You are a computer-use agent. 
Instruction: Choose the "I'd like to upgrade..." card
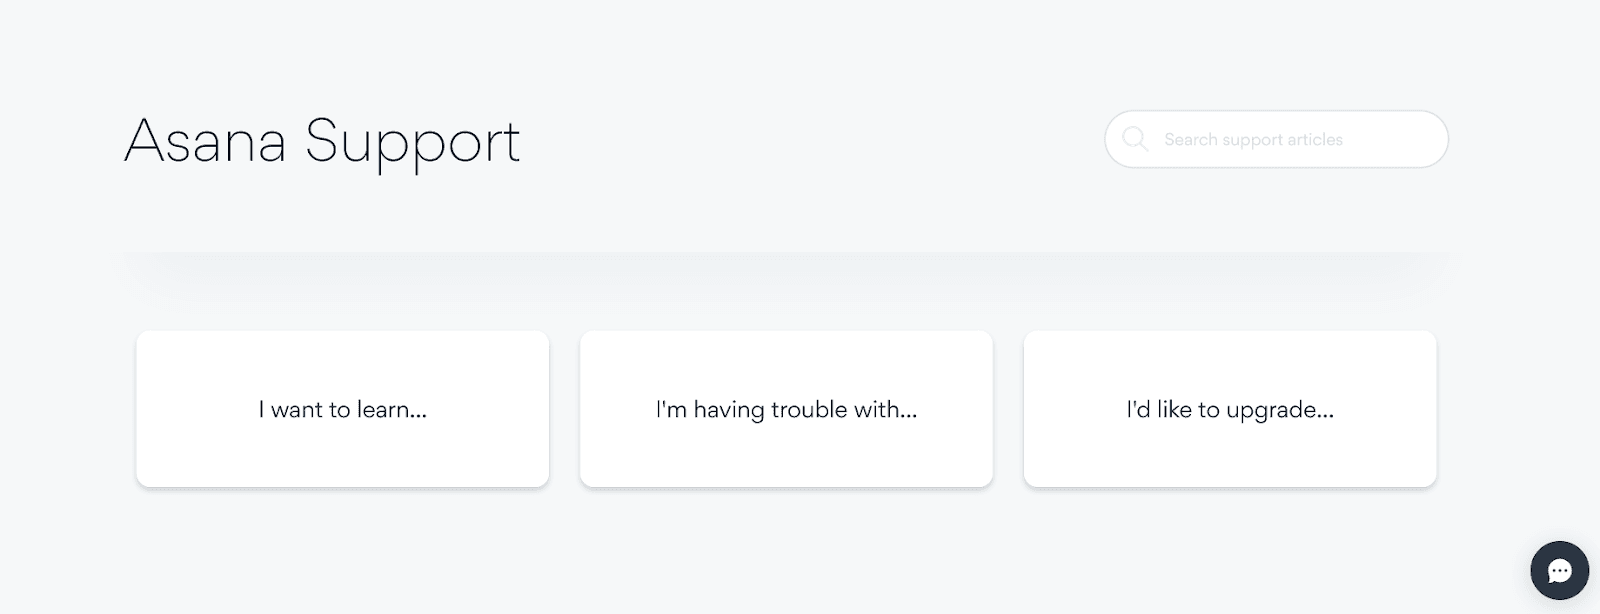(x=1230, y=409)
